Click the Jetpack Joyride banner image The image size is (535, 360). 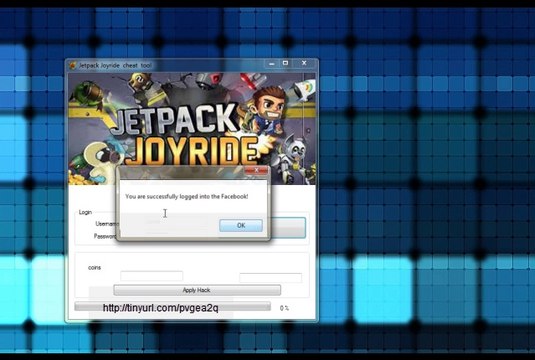coord(192,128)
